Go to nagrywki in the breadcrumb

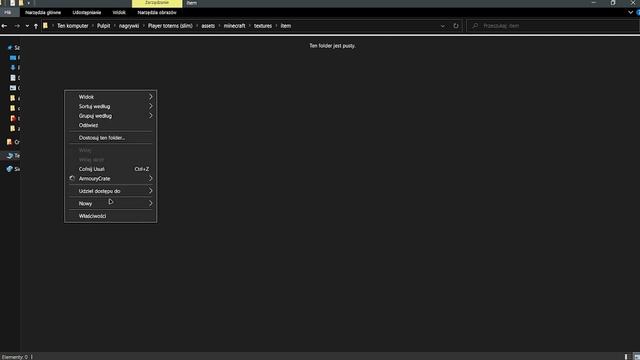click(129, 26)
